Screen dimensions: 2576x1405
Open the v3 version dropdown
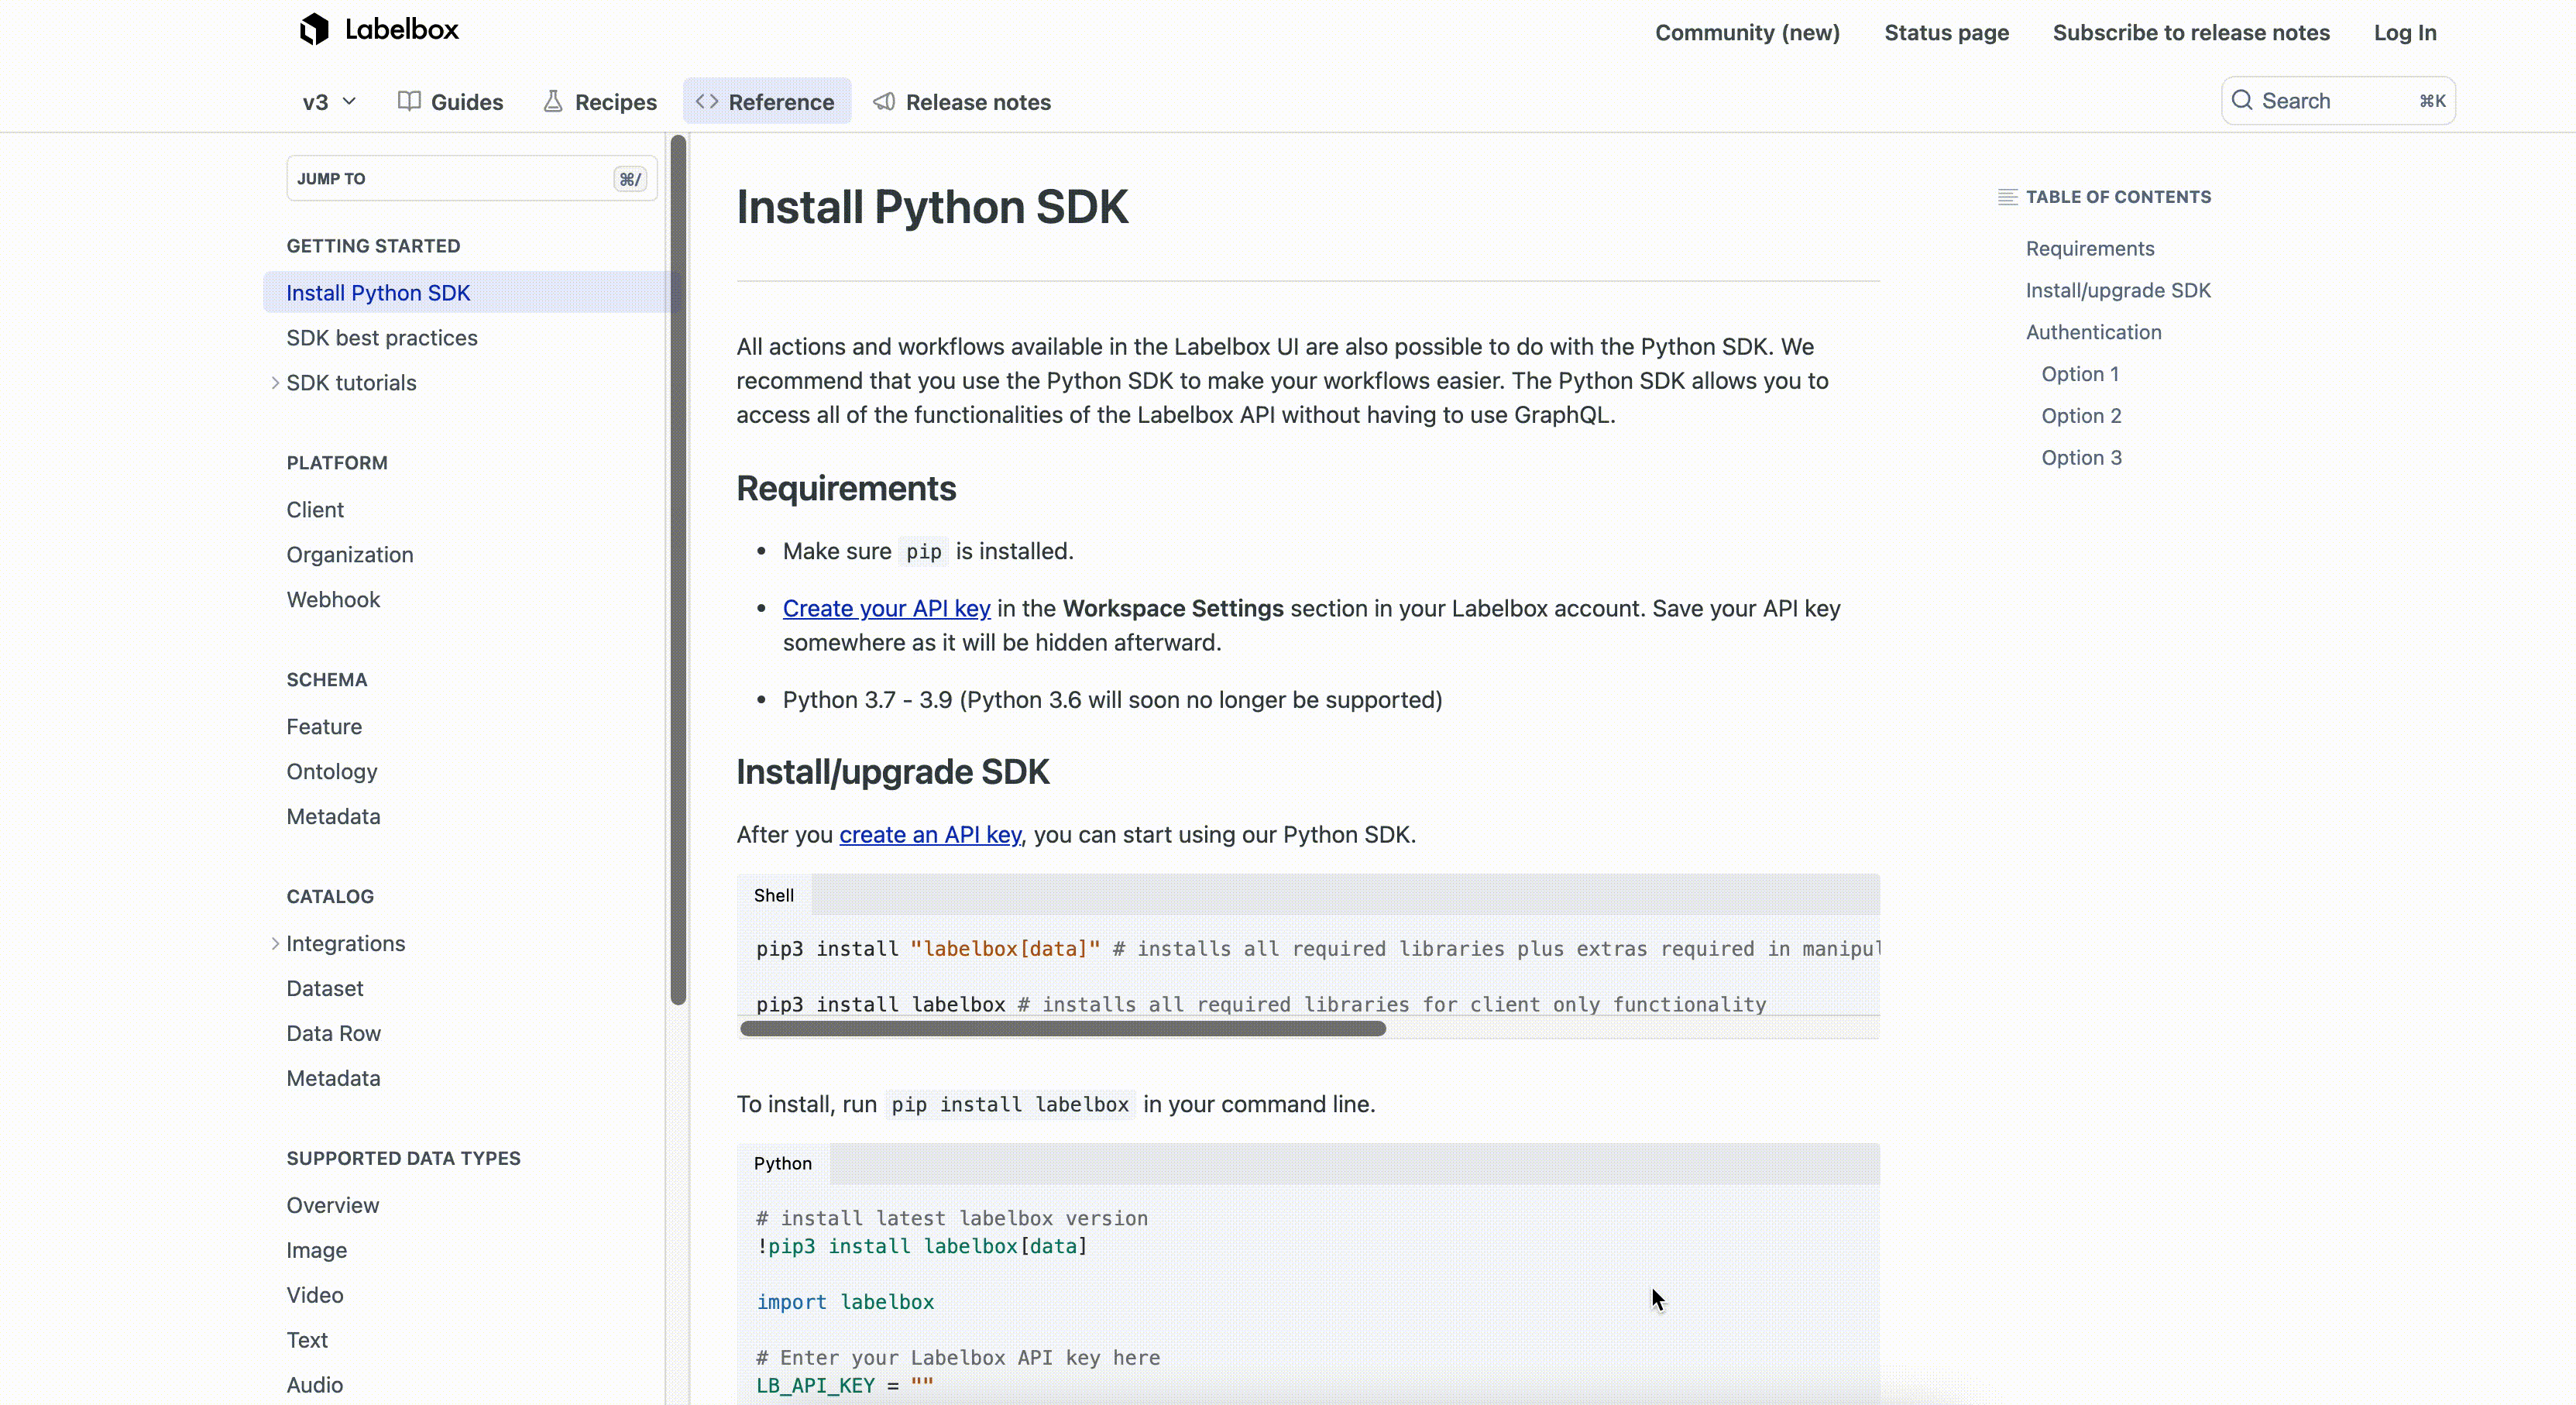pyautogui.click(x=329, y=102)
